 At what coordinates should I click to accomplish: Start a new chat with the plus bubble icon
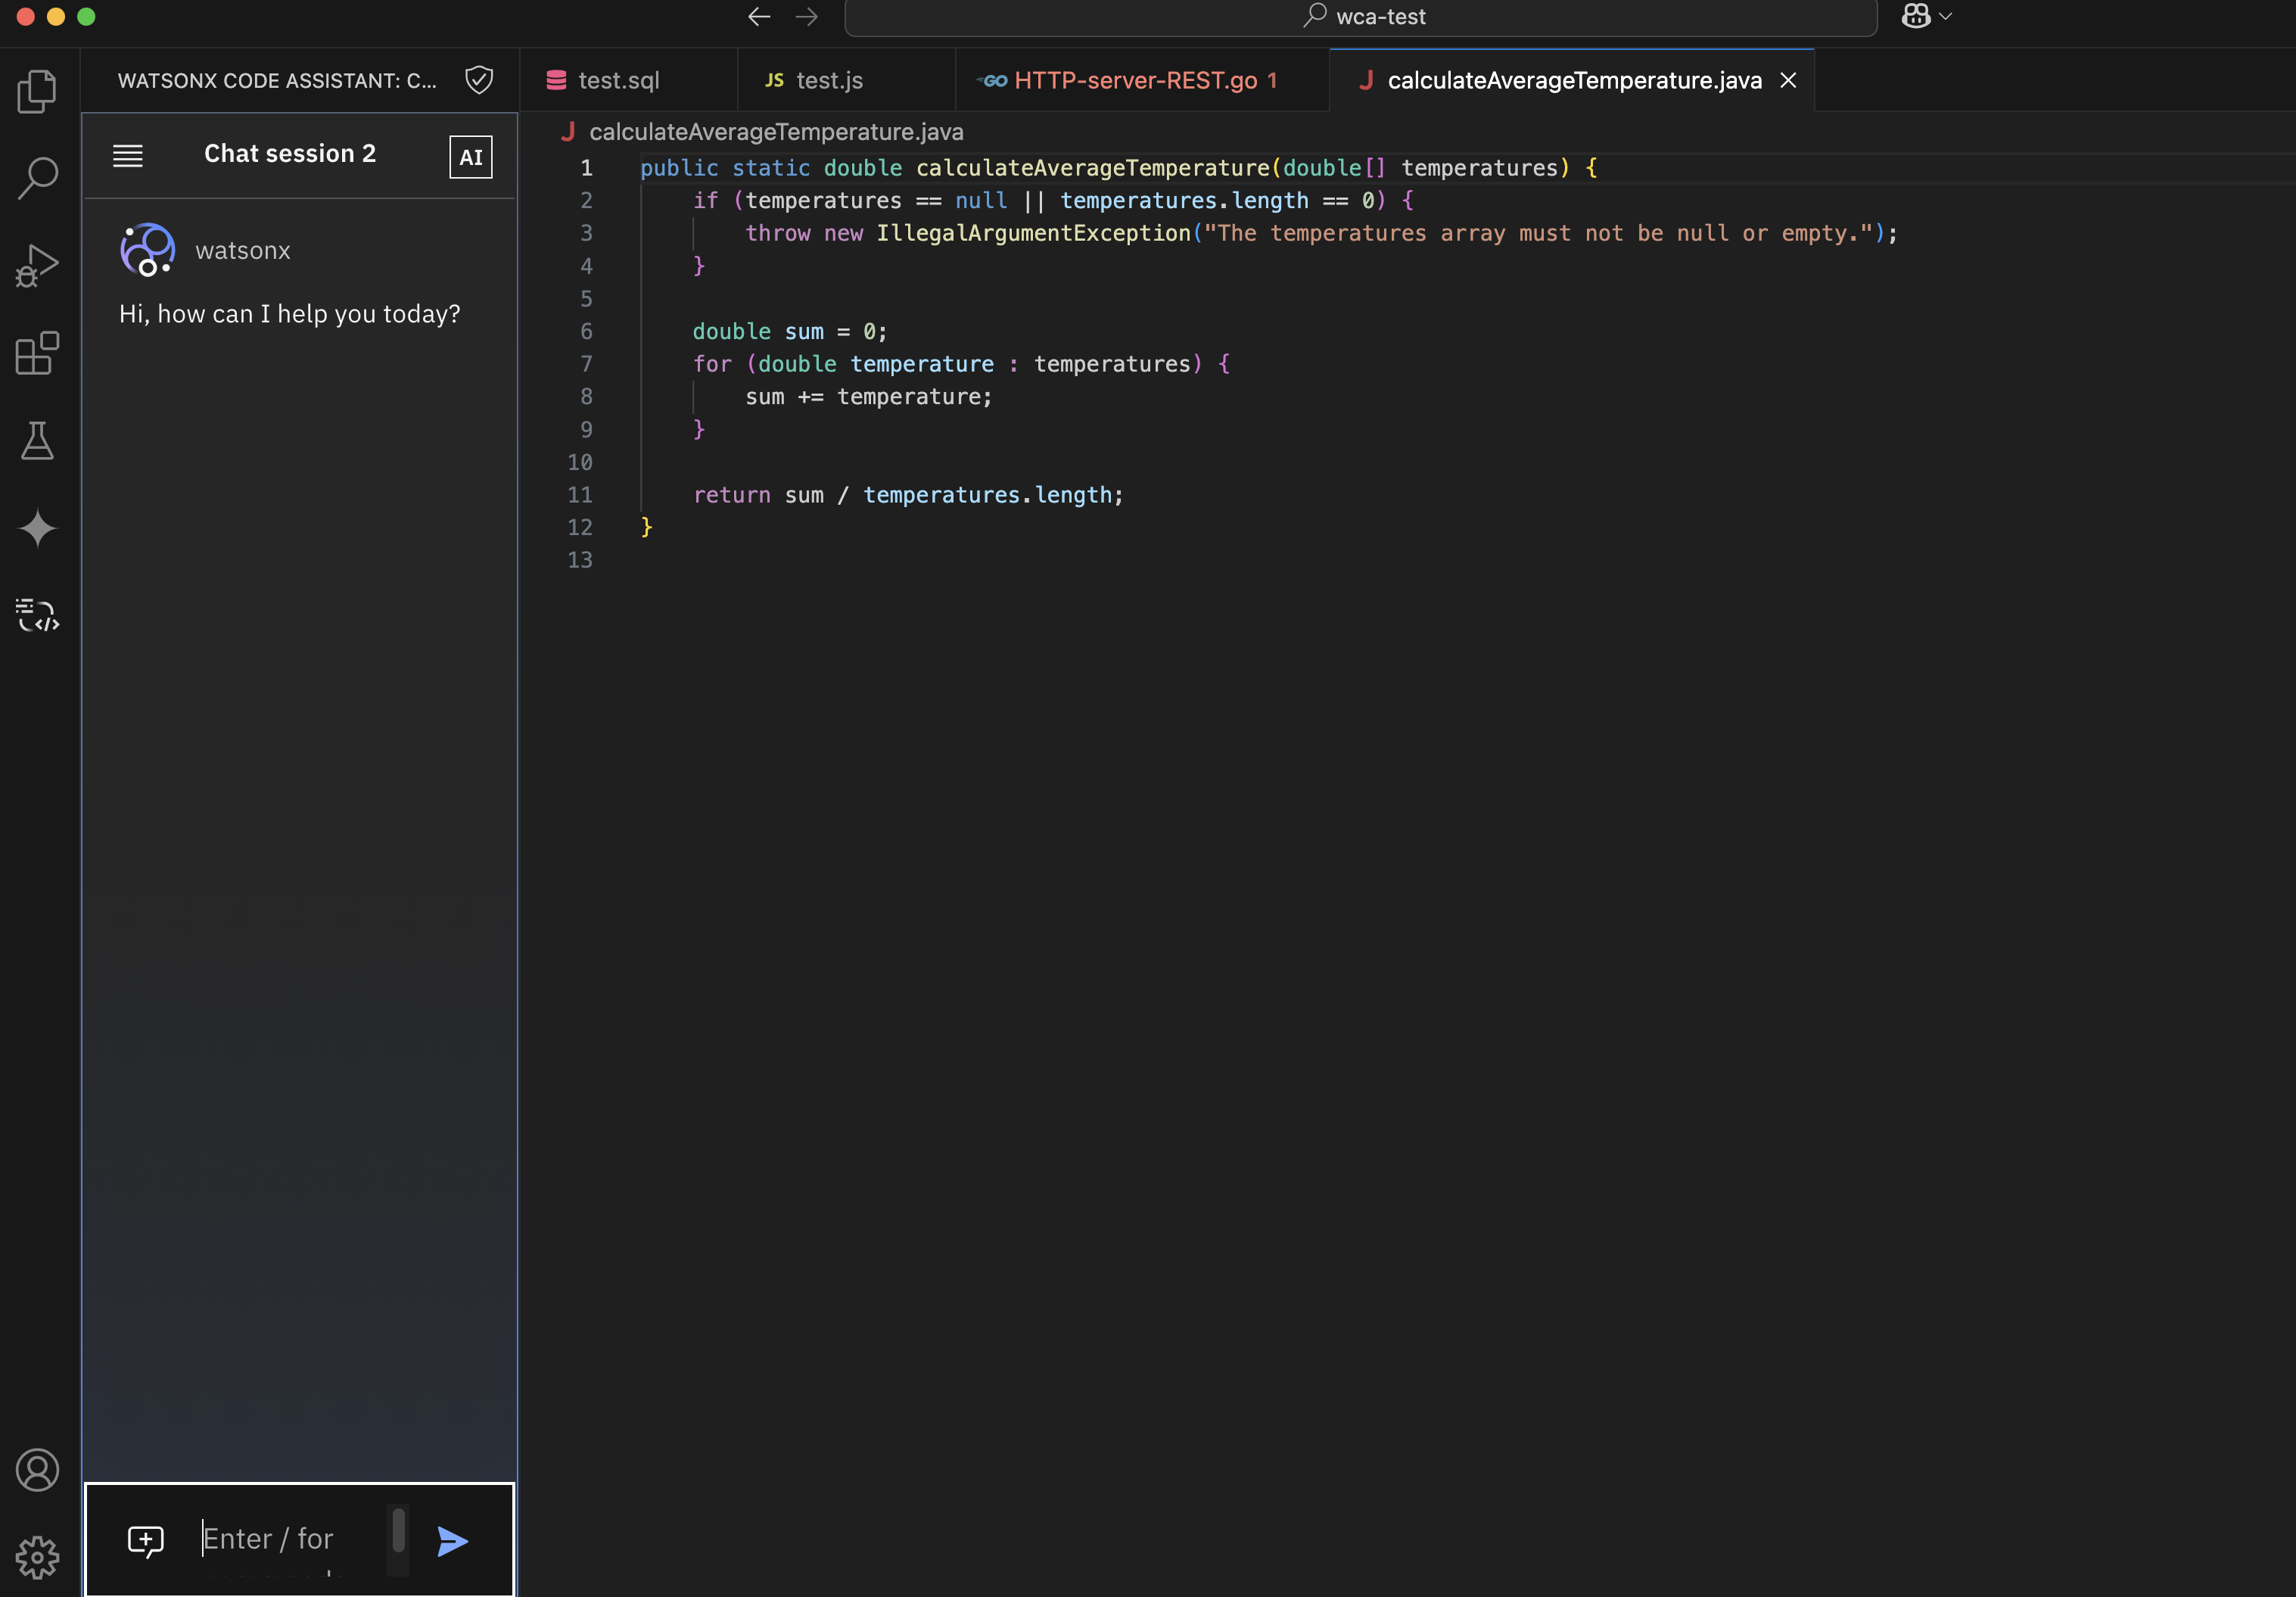click(x=146, y=1540)
